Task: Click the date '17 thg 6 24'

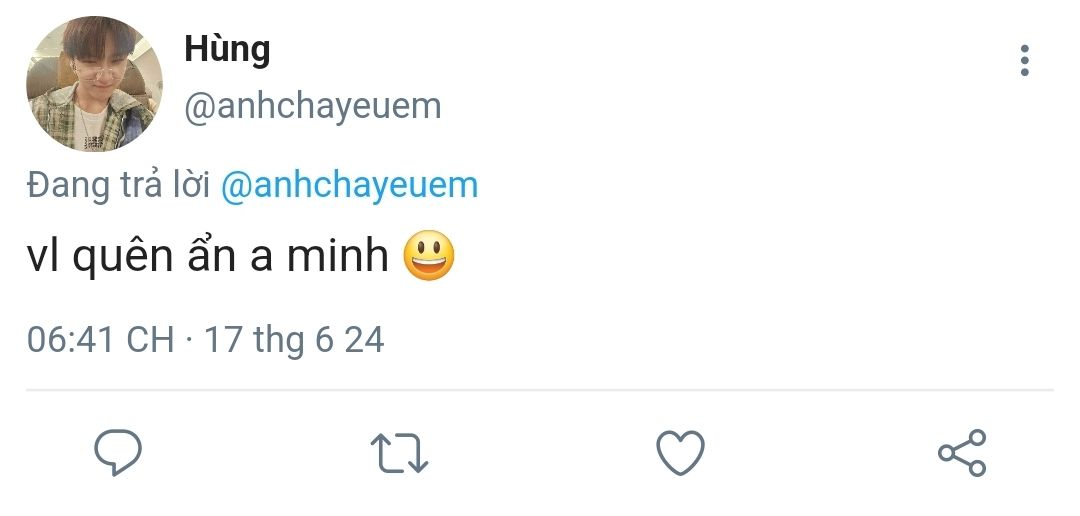Action: [x=294, y=340]
